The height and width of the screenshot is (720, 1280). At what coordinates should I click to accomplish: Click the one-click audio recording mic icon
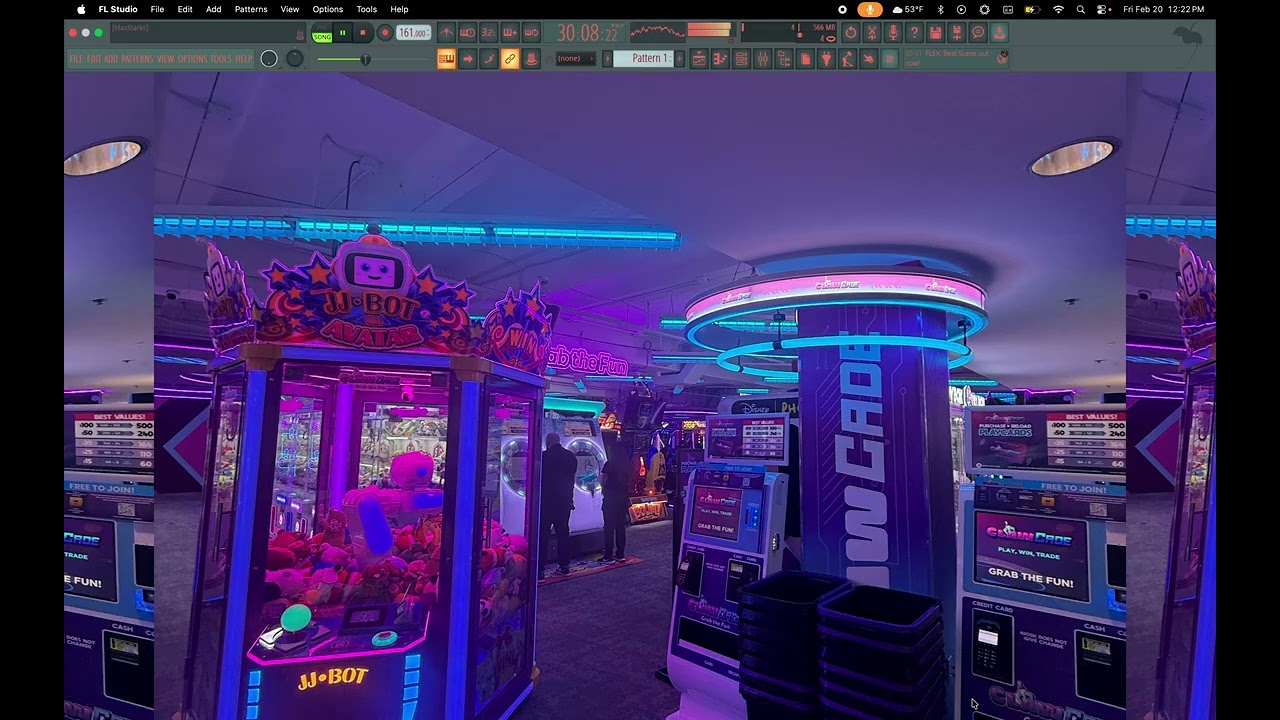coord(893,33)
